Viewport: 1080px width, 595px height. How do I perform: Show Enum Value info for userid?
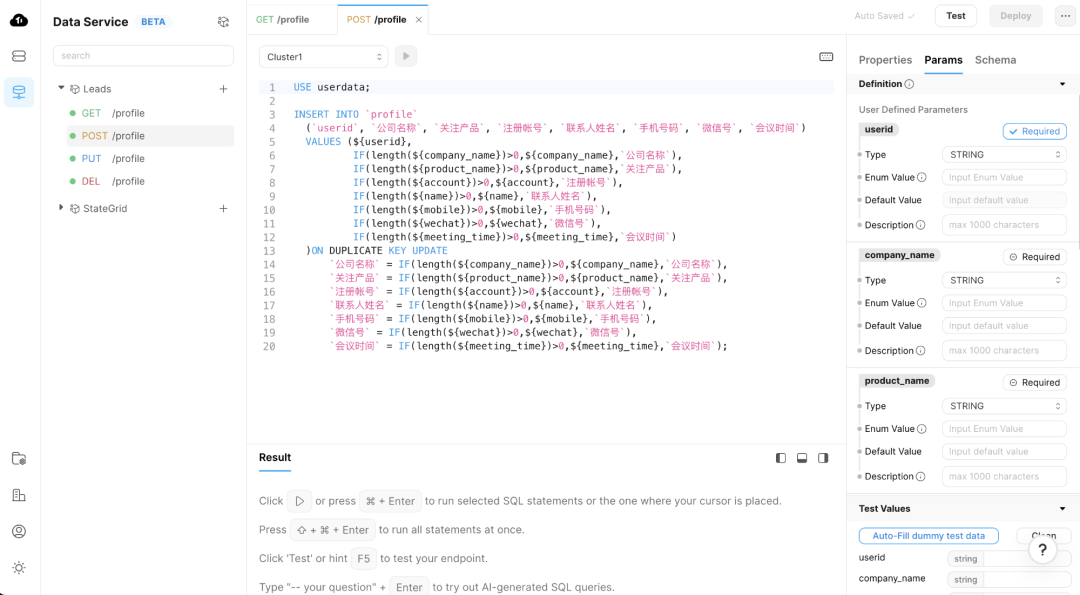[x=922, y=178]
